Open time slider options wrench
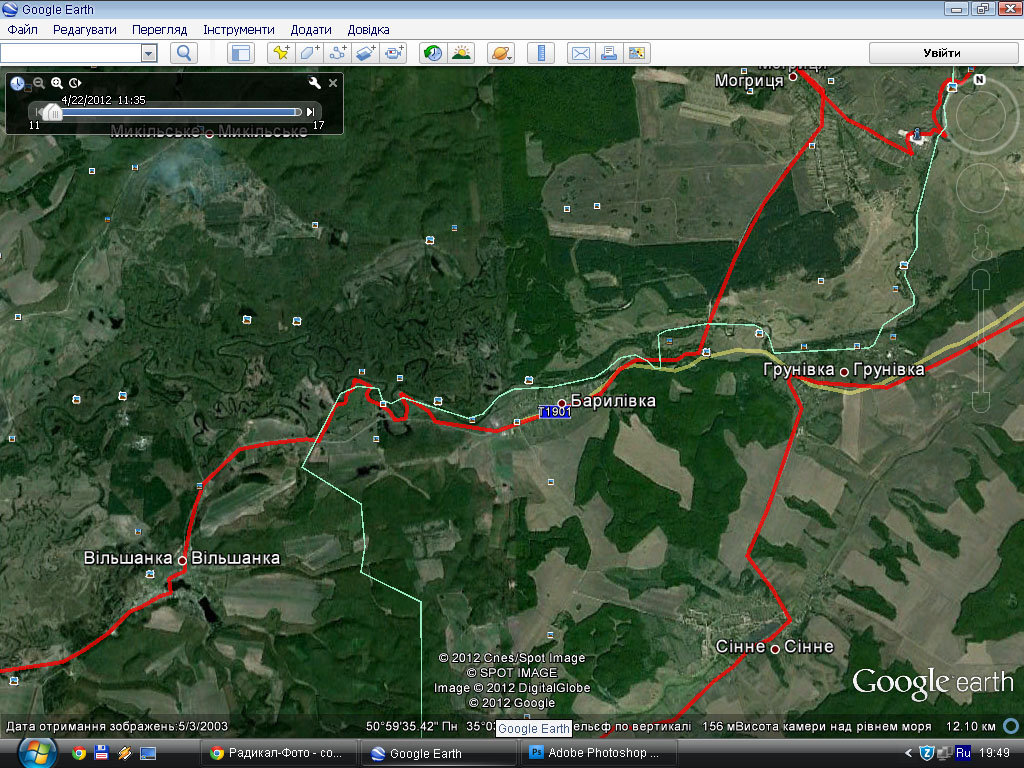This screenshot has height=768, width=1024. tap(315, 83)
